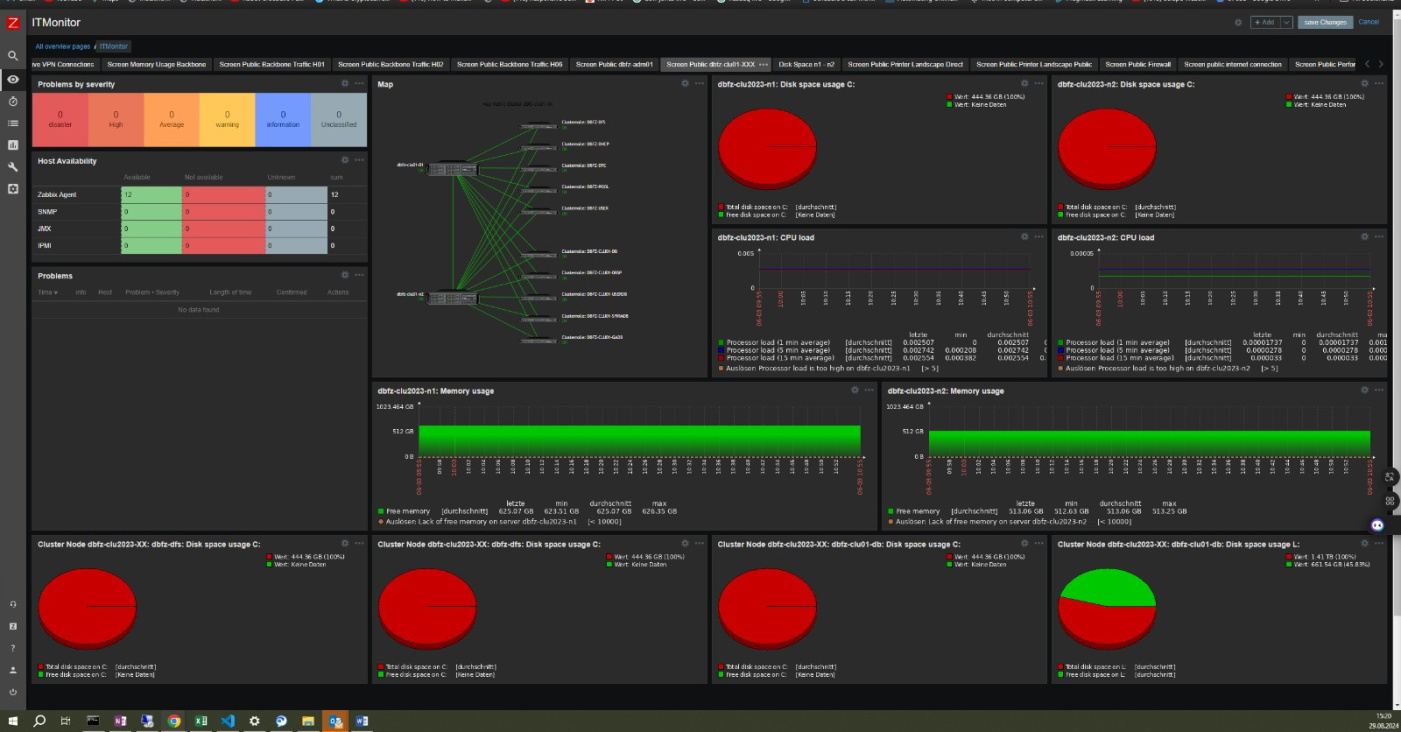Expand the Add button dropdown arrow
The image size is (1401, 732).
[x=1286, y=22]
